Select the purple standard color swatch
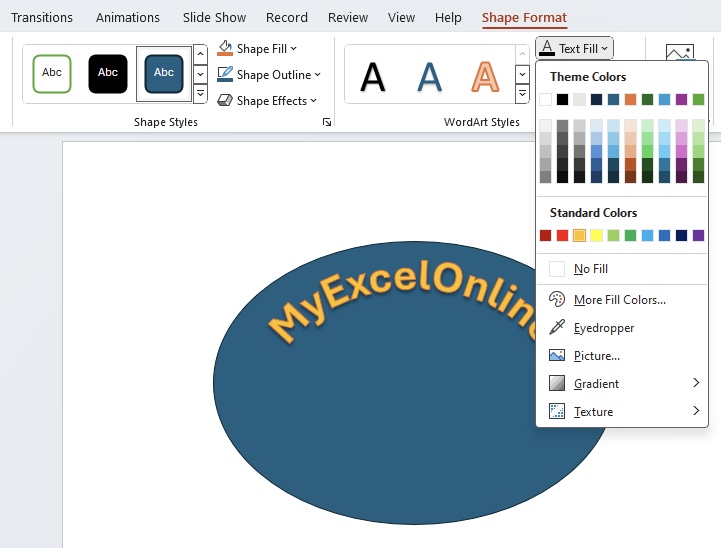Screen dimensions: 721x548 pyautogui.click(x=698, y=235)
